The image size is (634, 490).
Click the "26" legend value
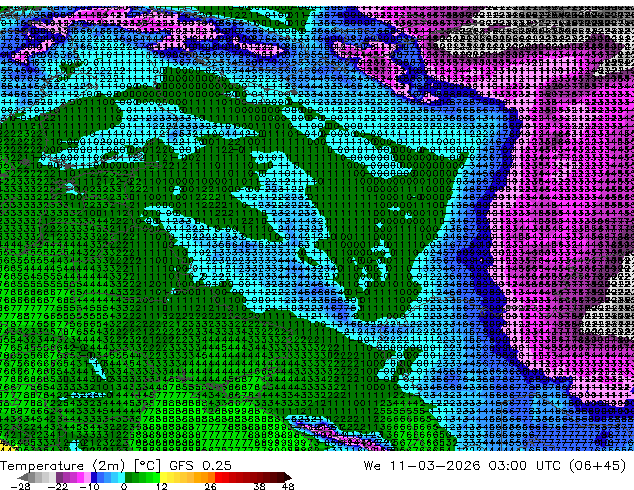(x=210, y=486)
